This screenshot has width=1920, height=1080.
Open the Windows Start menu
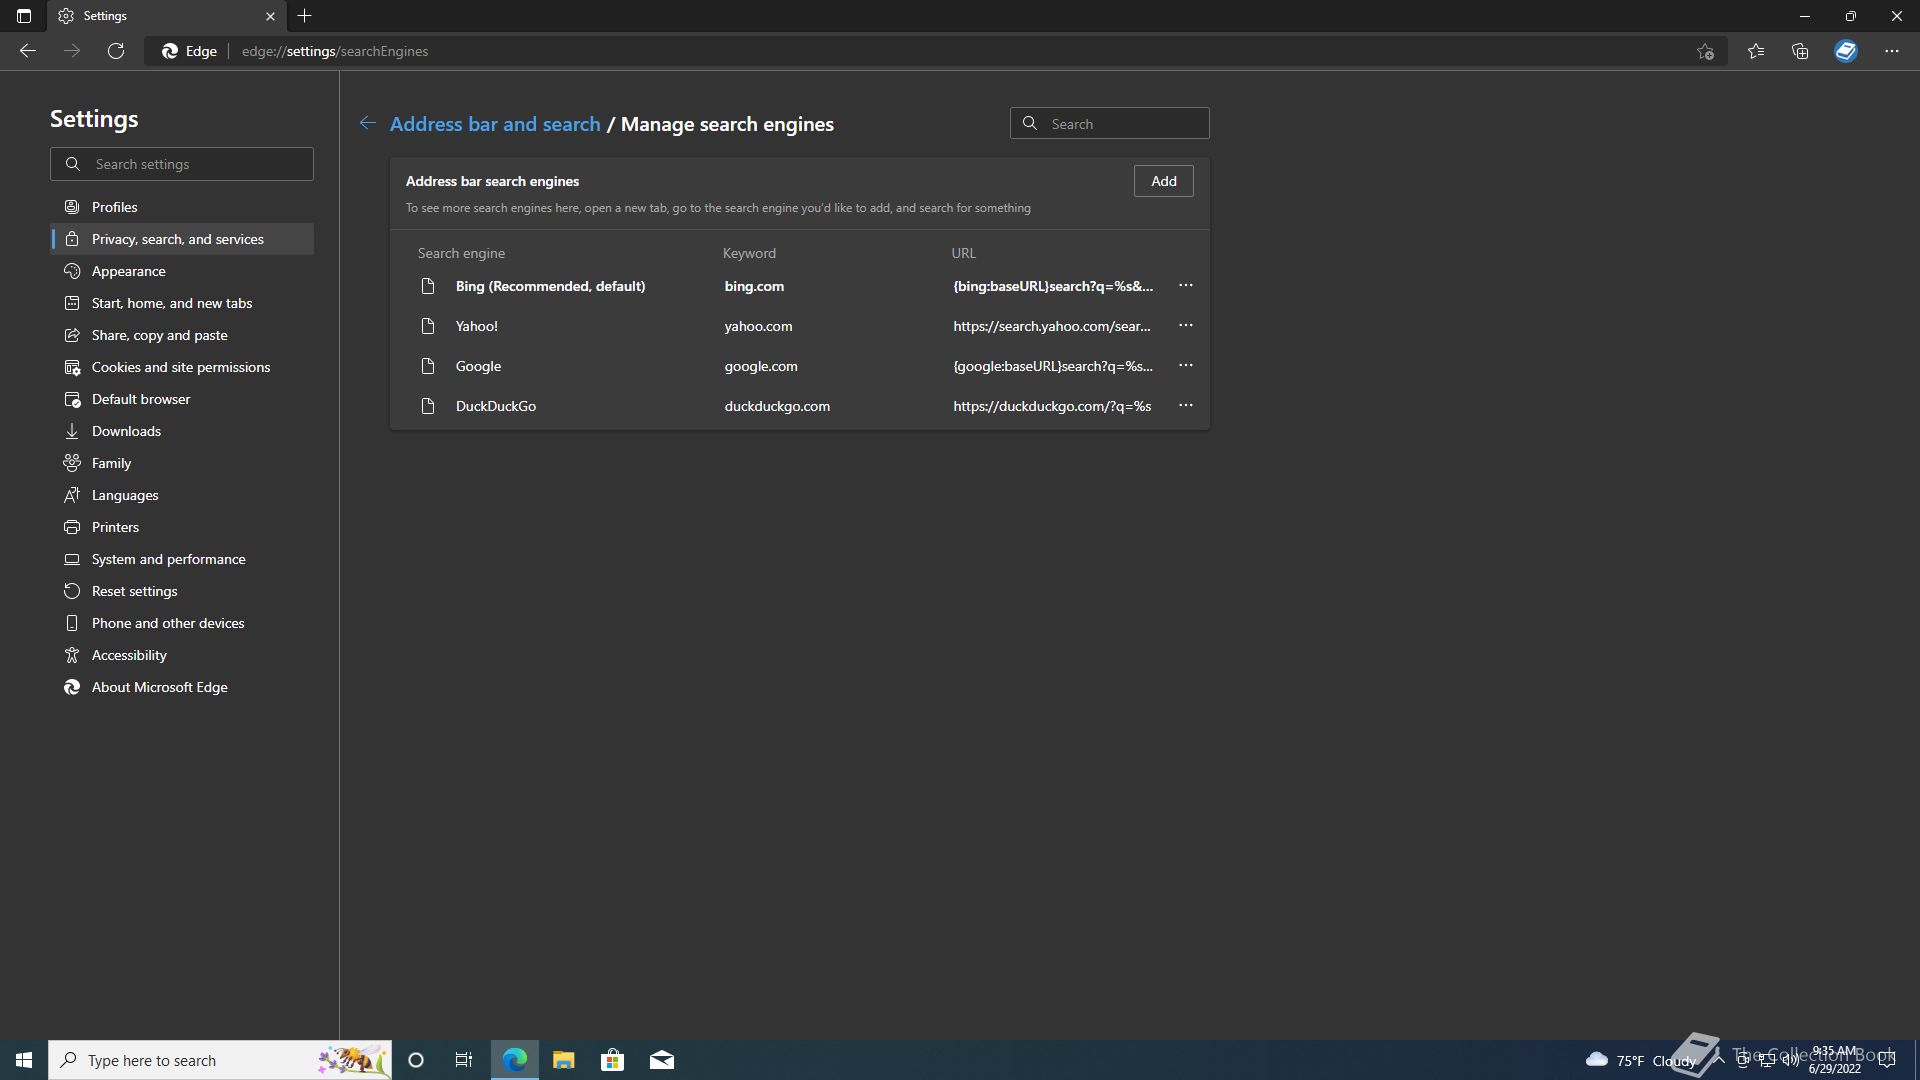[24, 1060]
